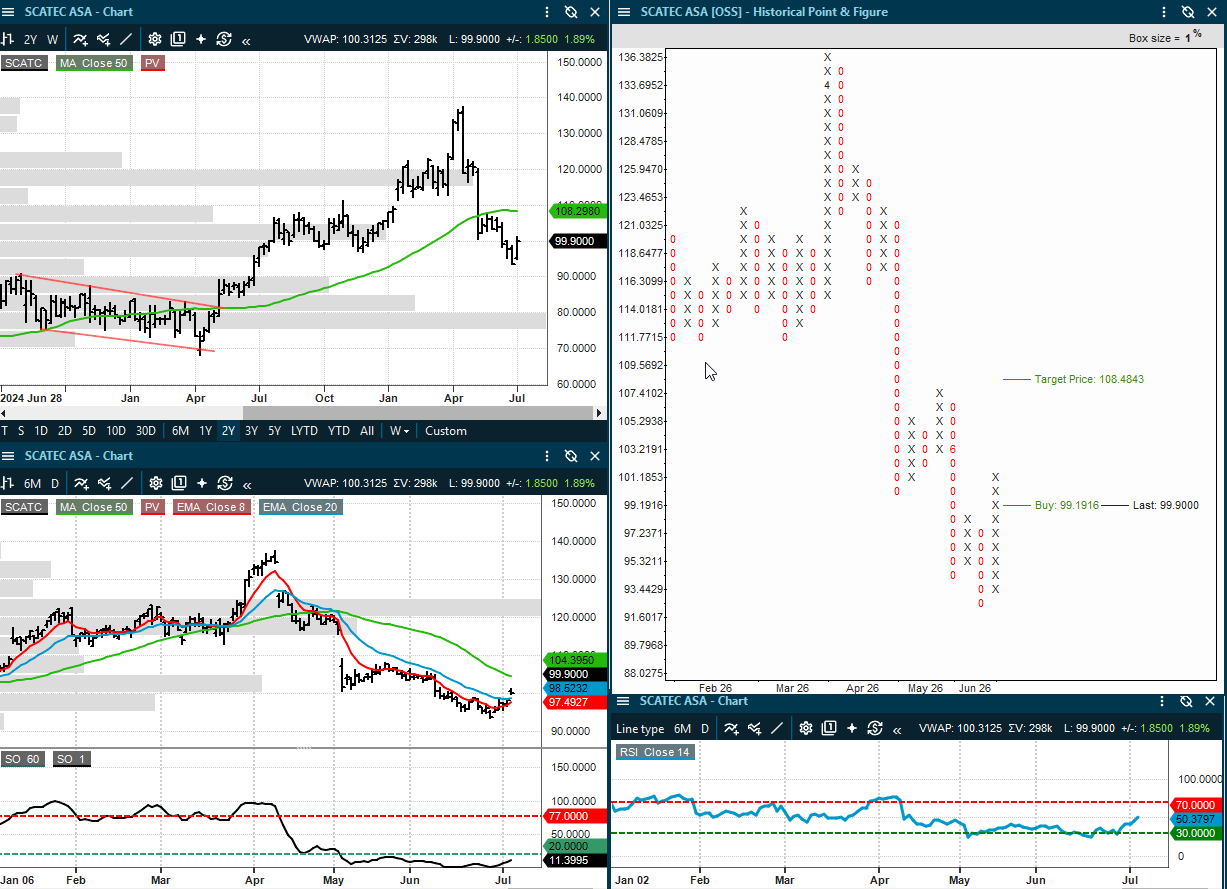Click right arrow of top-left chart scrollbar
1227x889 pixels.
tap(600, 412)
